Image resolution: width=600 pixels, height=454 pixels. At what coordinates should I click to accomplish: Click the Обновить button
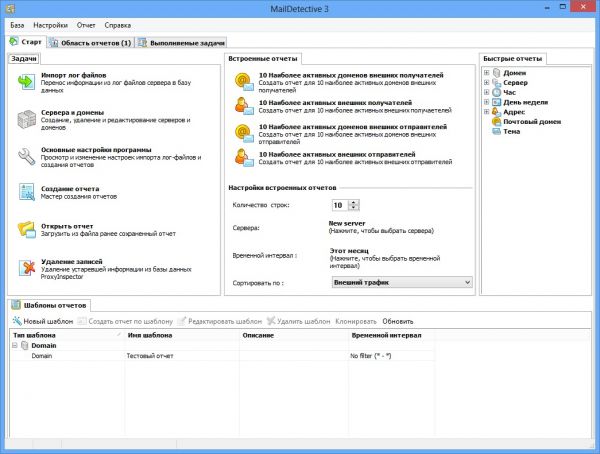click(x=397, y=321)
